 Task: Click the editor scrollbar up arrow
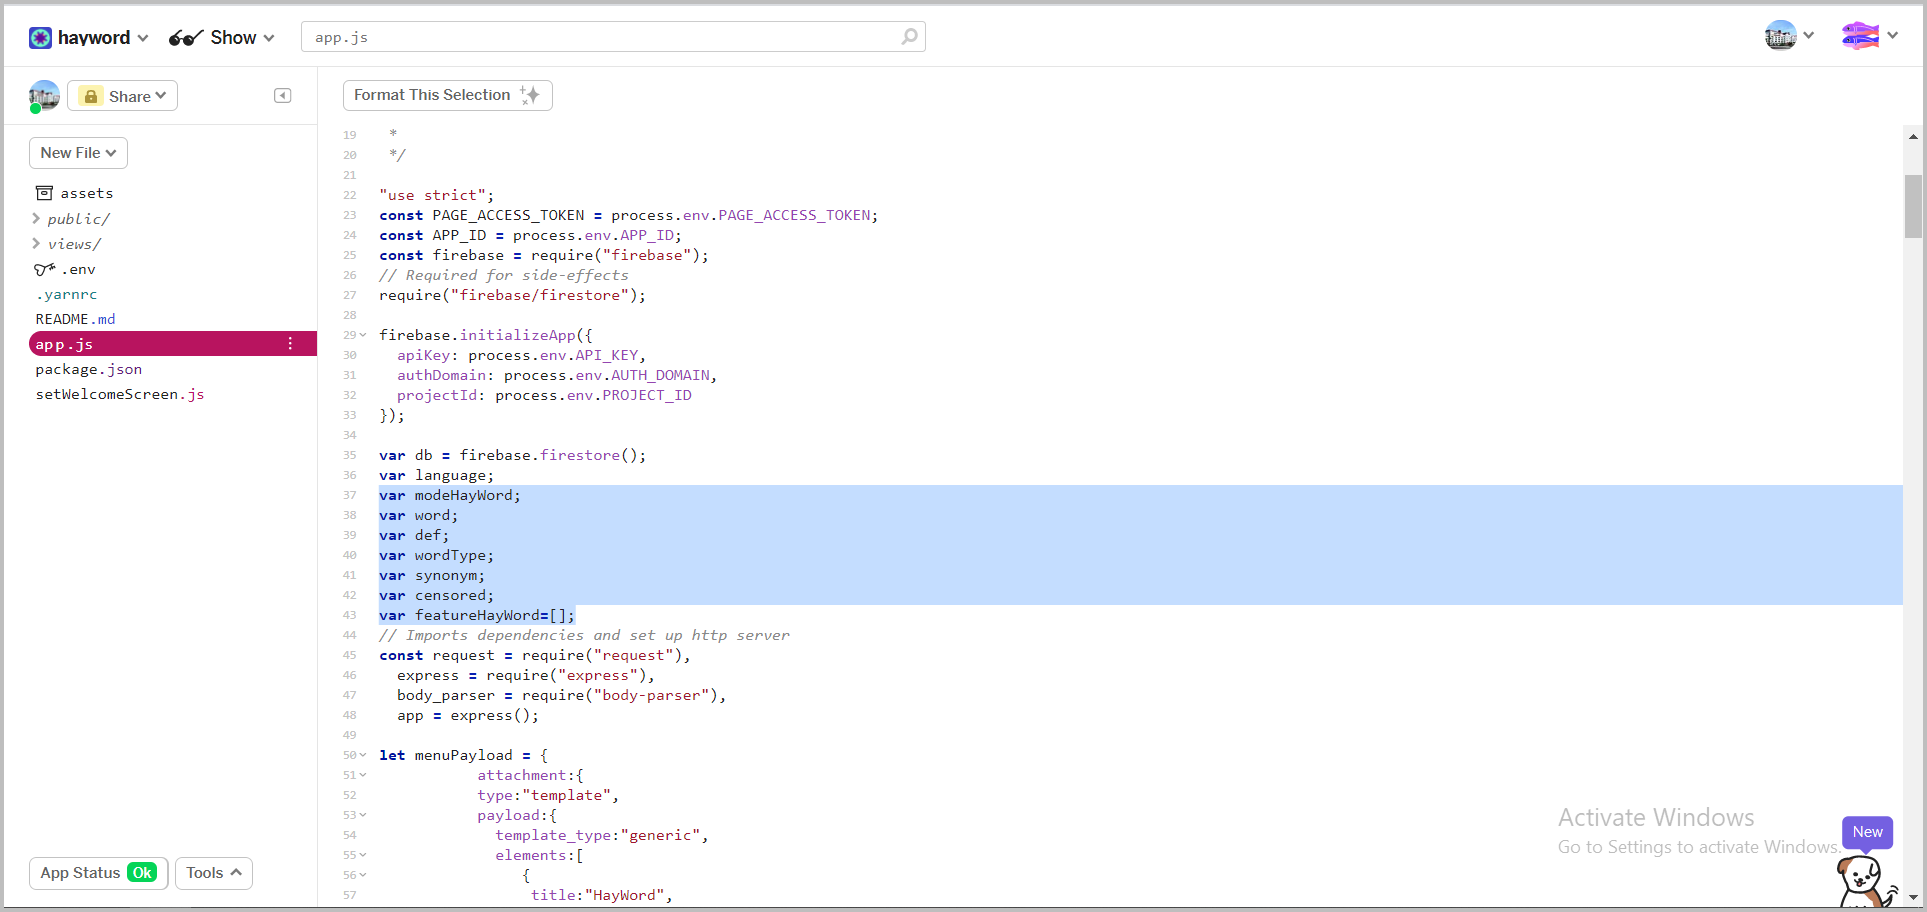tap(1913, 136)
